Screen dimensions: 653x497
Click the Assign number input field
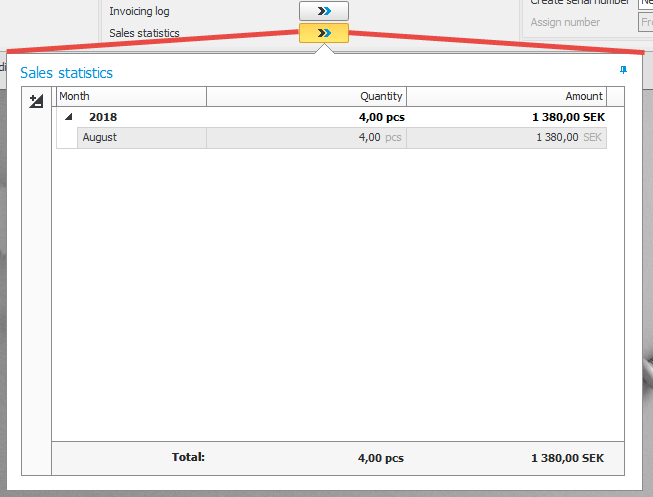(x=645, y=22)
